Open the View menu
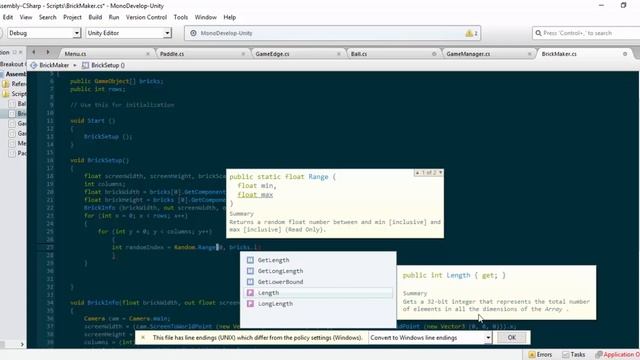This screenshot has width=640, height=360. [x=26, y=17]
